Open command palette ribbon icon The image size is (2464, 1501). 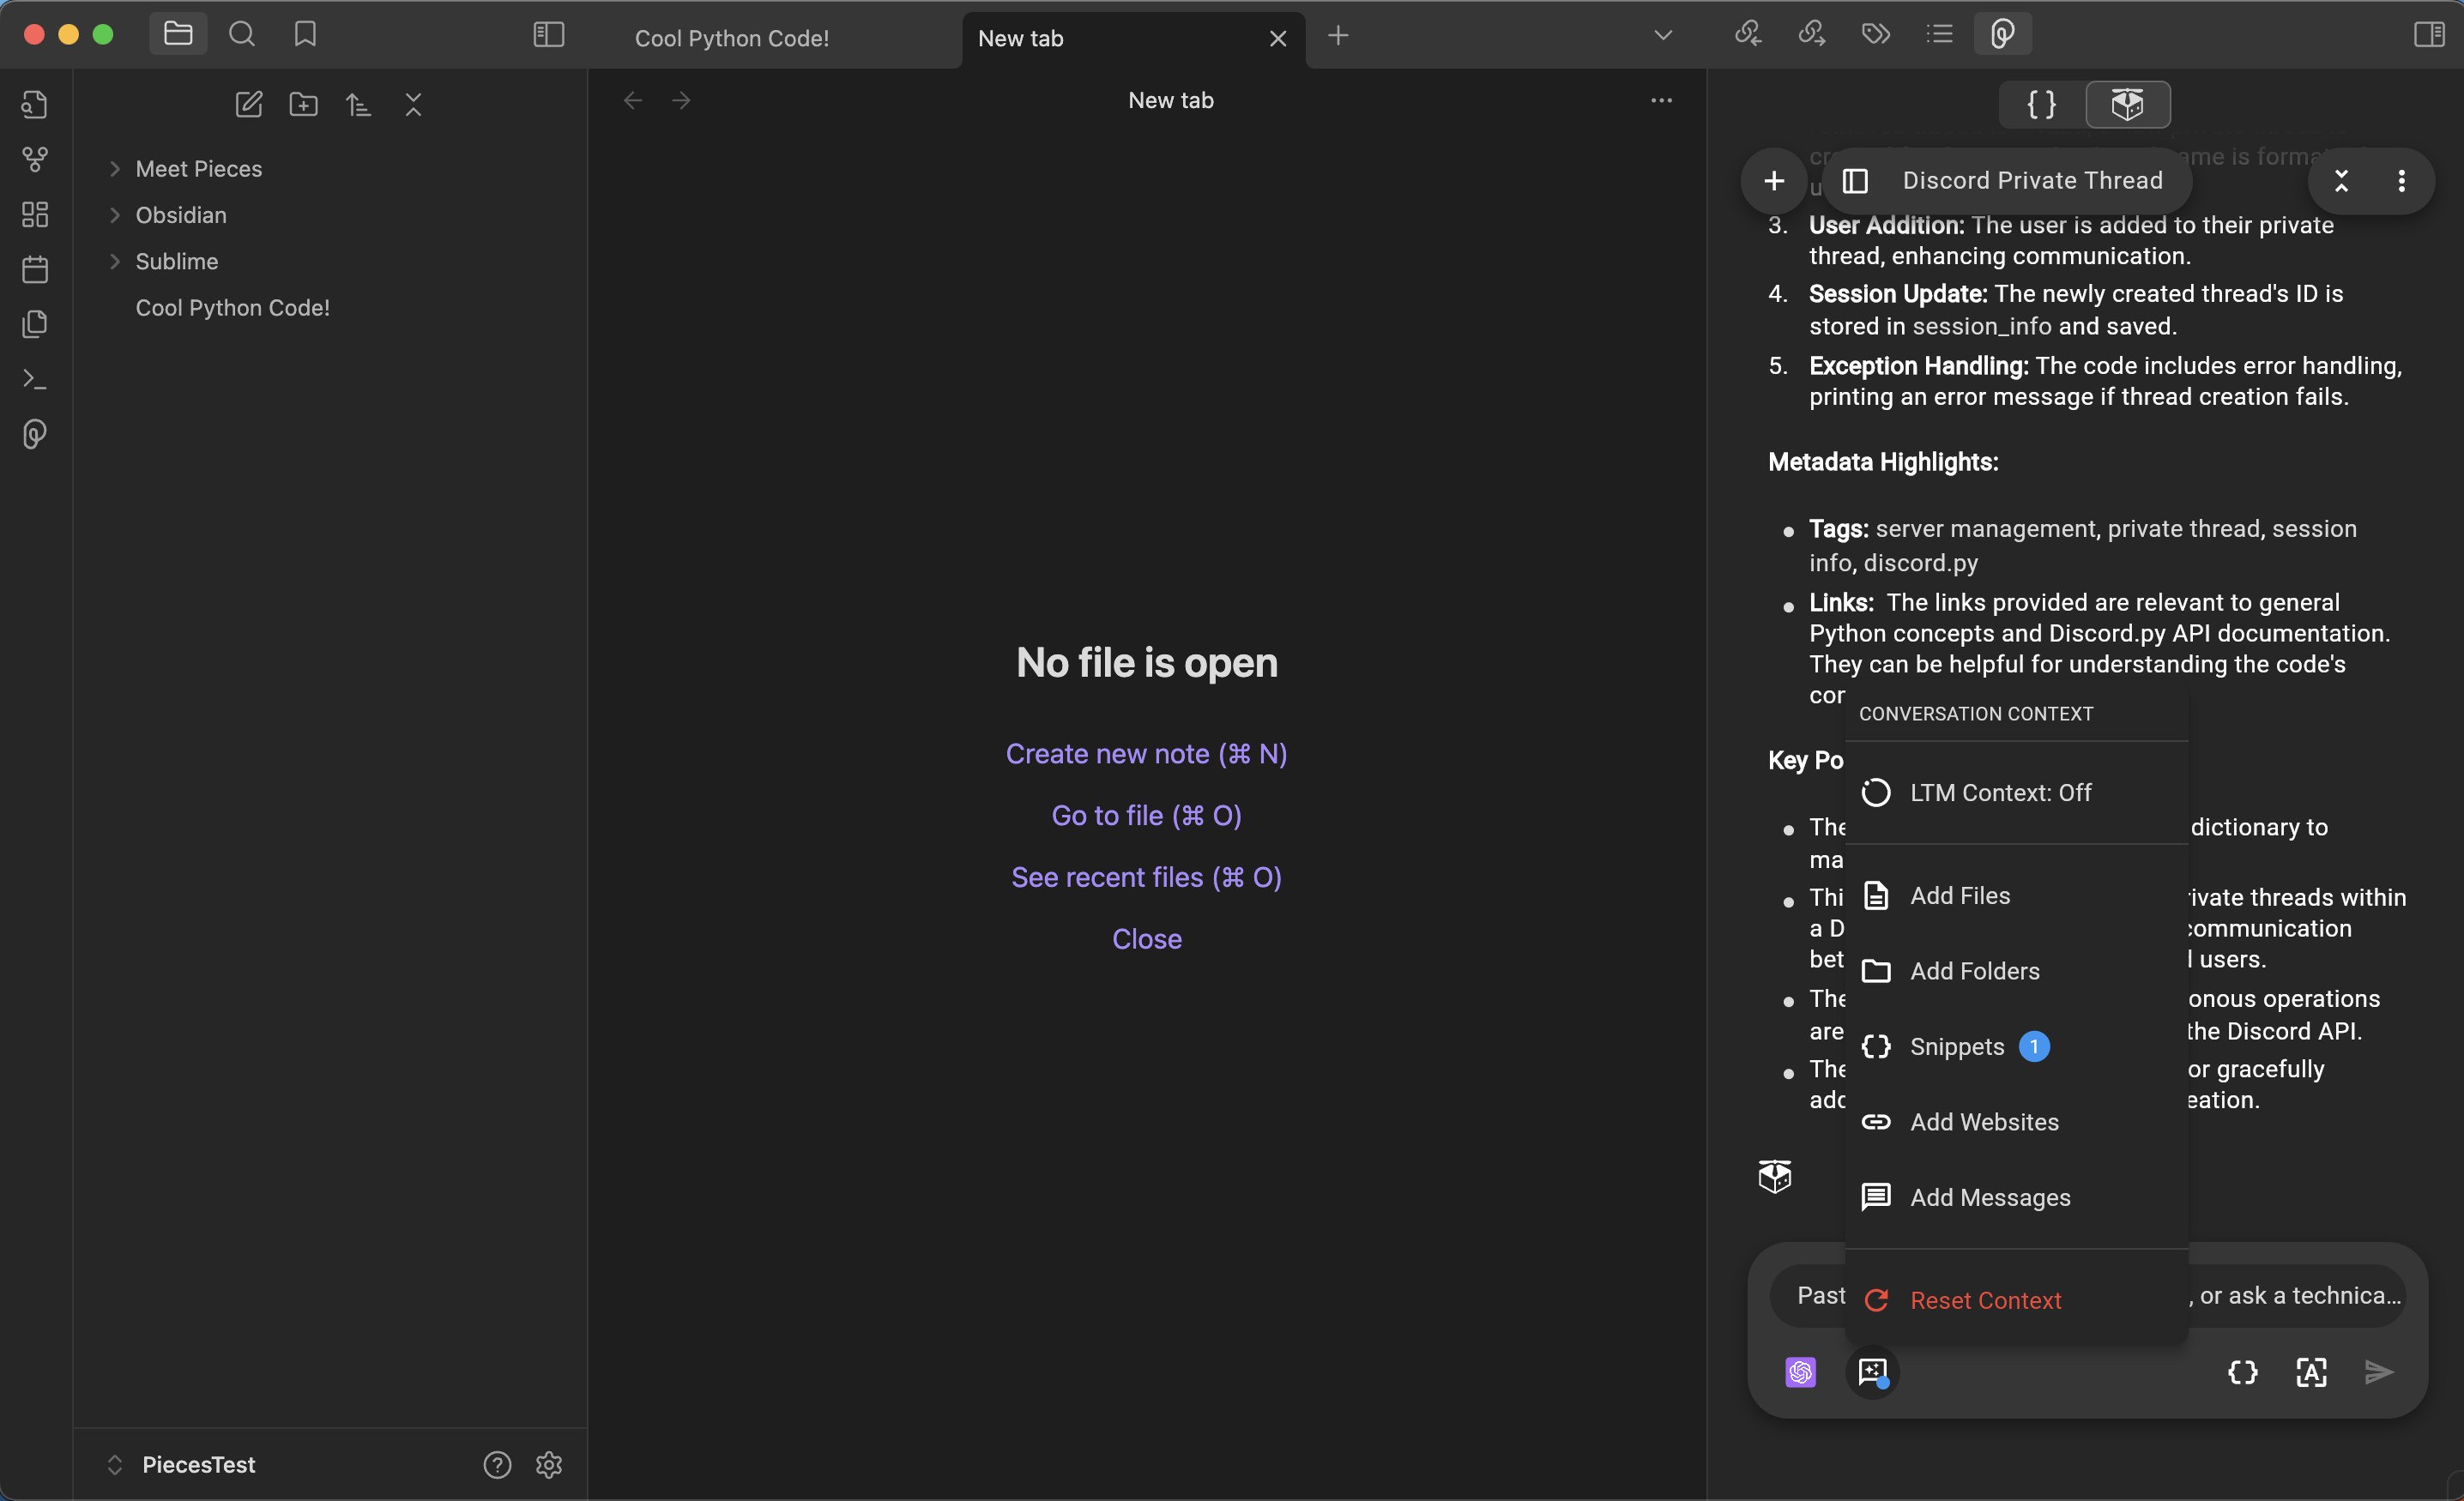point(35,379)
